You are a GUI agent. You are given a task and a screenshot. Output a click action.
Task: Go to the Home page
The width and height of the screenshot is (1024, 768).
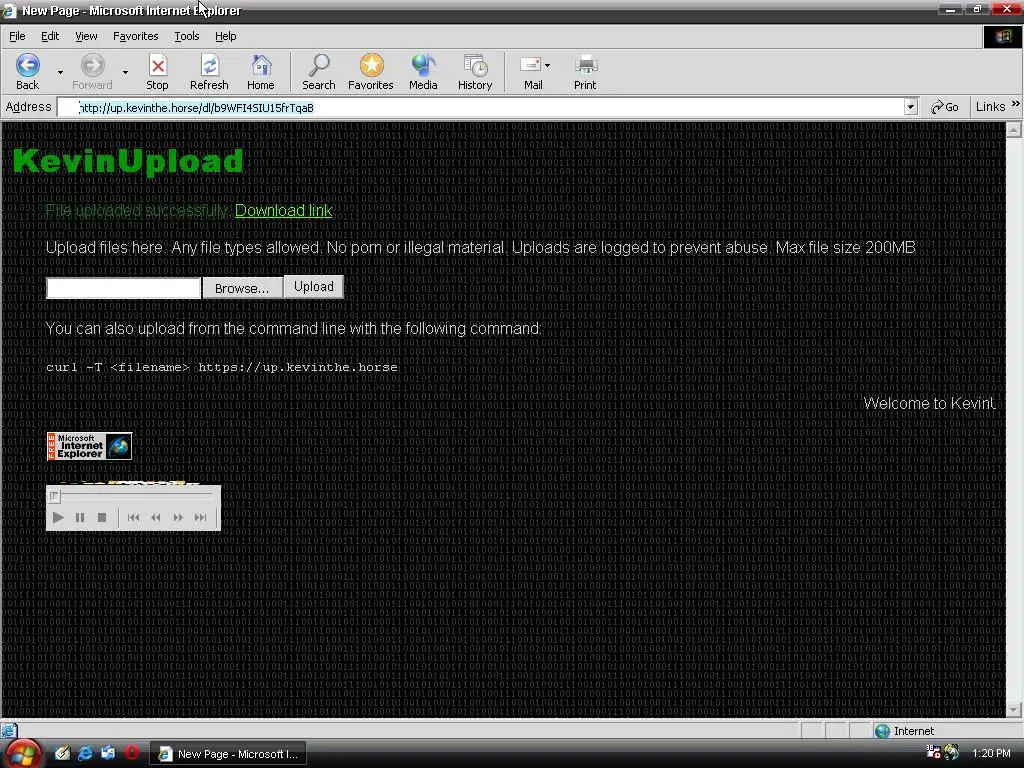coord(261,72)
